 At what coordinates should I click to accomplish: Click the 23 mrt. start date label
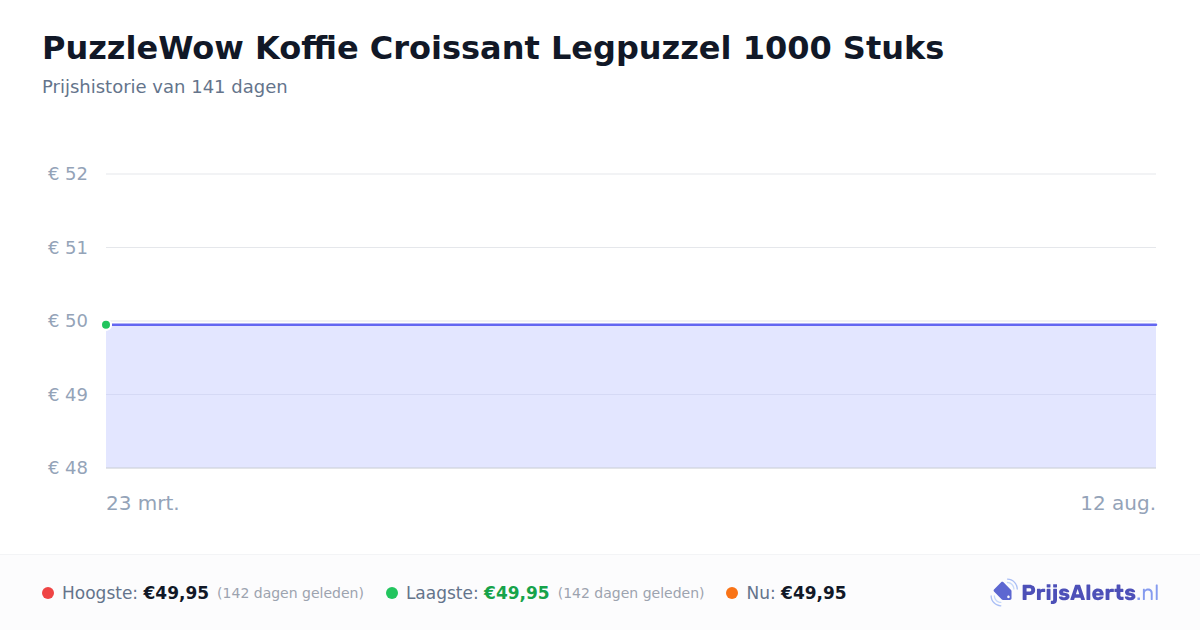143,503
